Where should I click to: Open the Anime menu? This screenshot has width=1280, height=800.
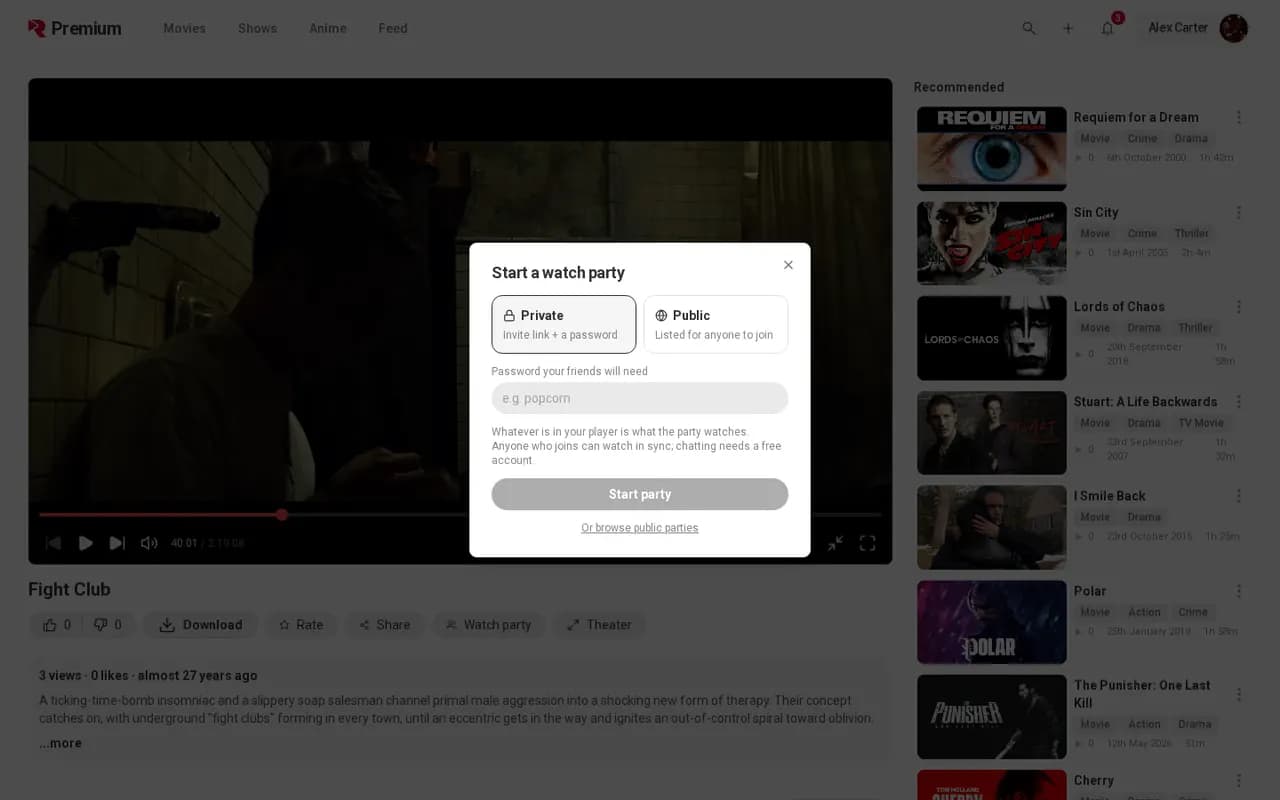(x=328, y=28)
